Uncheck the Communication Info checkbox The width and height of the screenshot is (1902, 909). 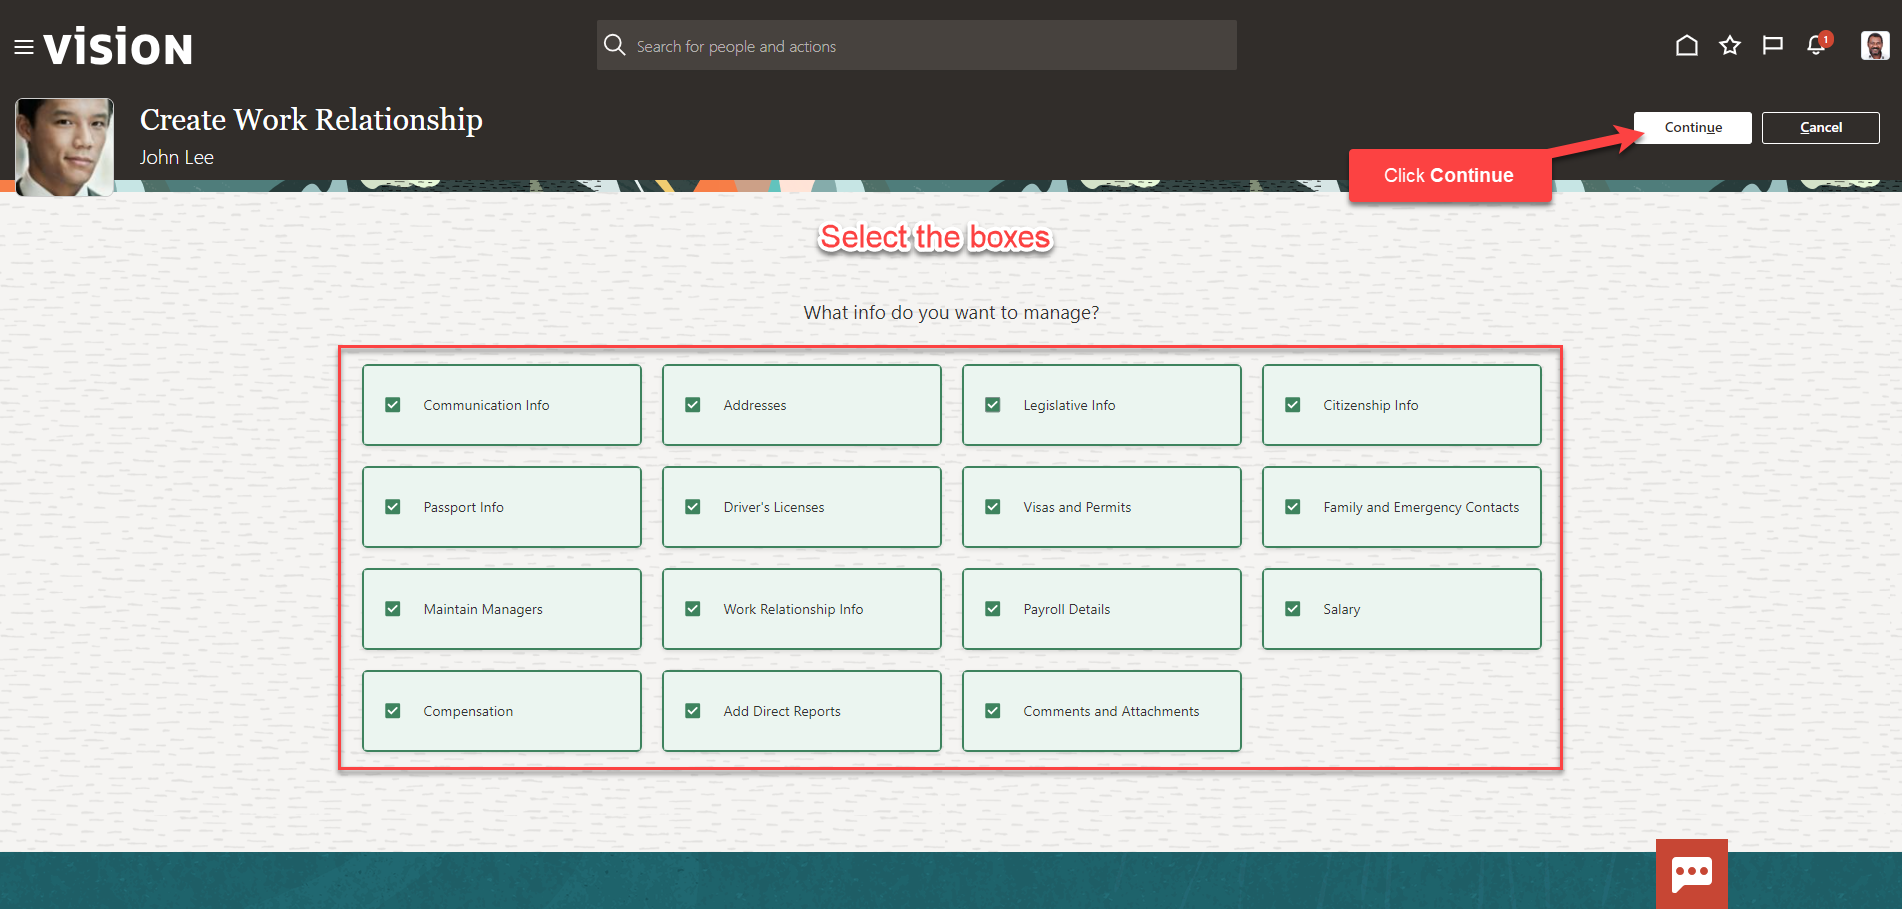(393, 405)
